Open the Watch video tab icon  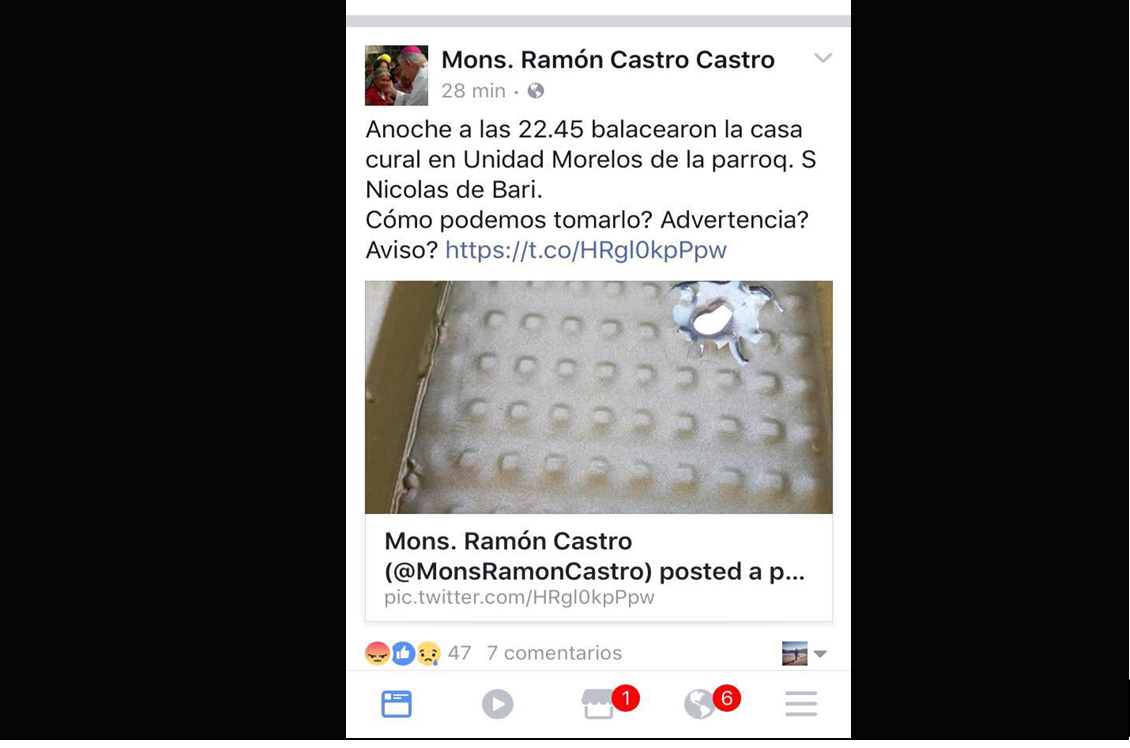point(497,704)
